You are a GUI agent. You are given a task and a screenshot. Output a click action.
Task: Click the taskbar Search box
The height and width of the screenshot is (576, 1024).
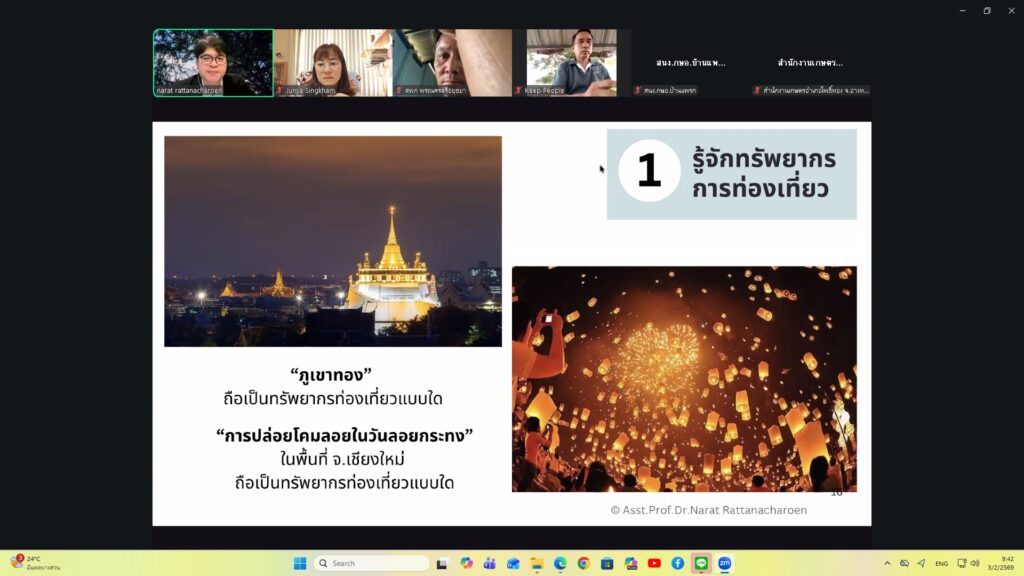pyautogui.click(x=370, y=563)
